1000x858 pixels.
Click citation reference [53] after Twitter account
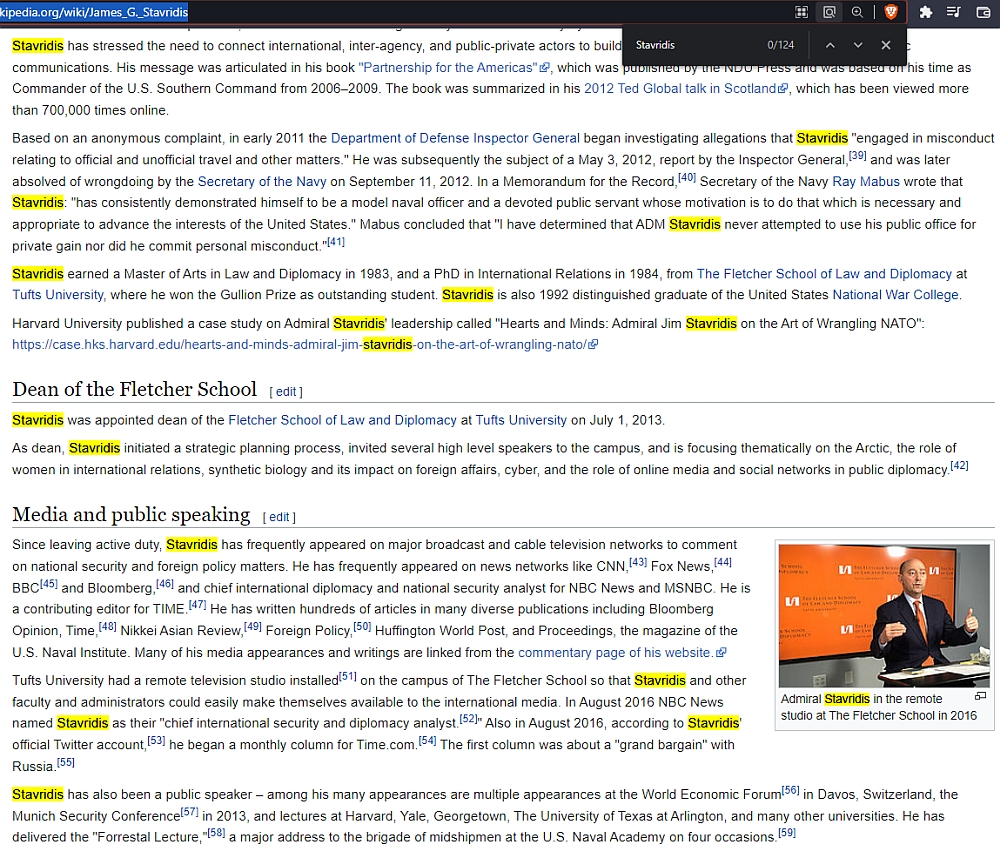point(156,741)
